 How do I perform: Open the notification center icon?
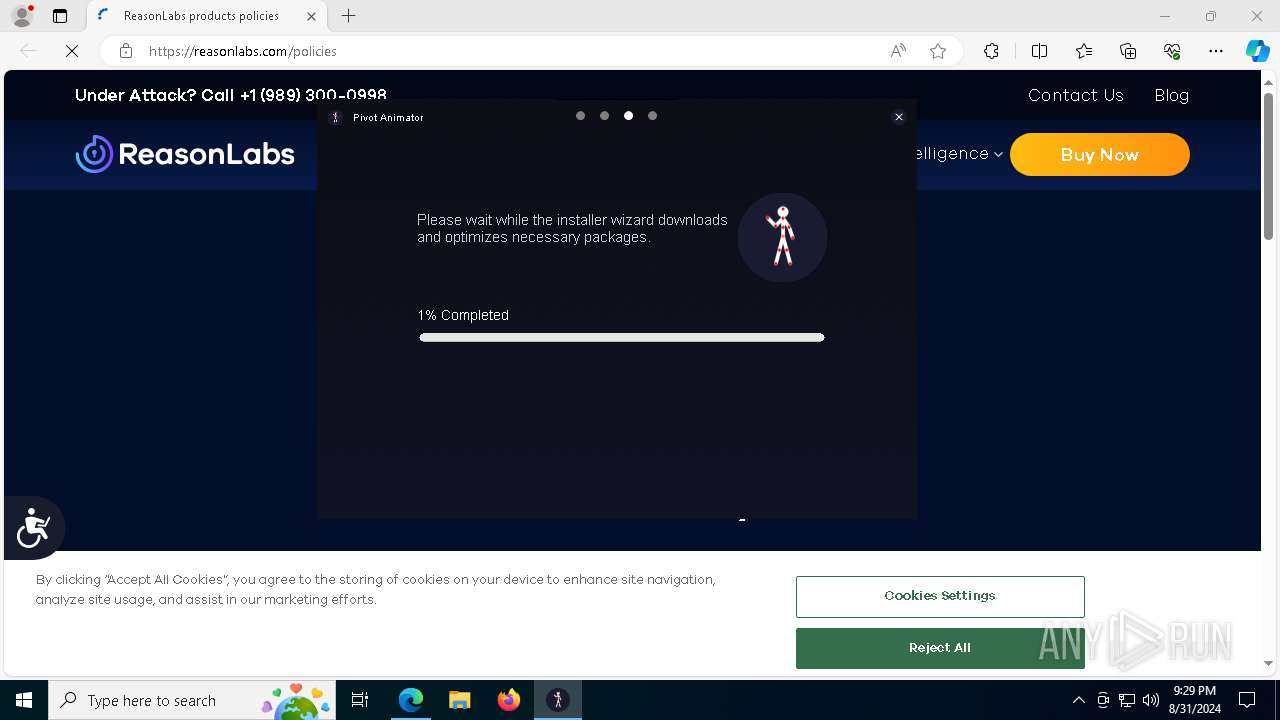coord(1247,701)
